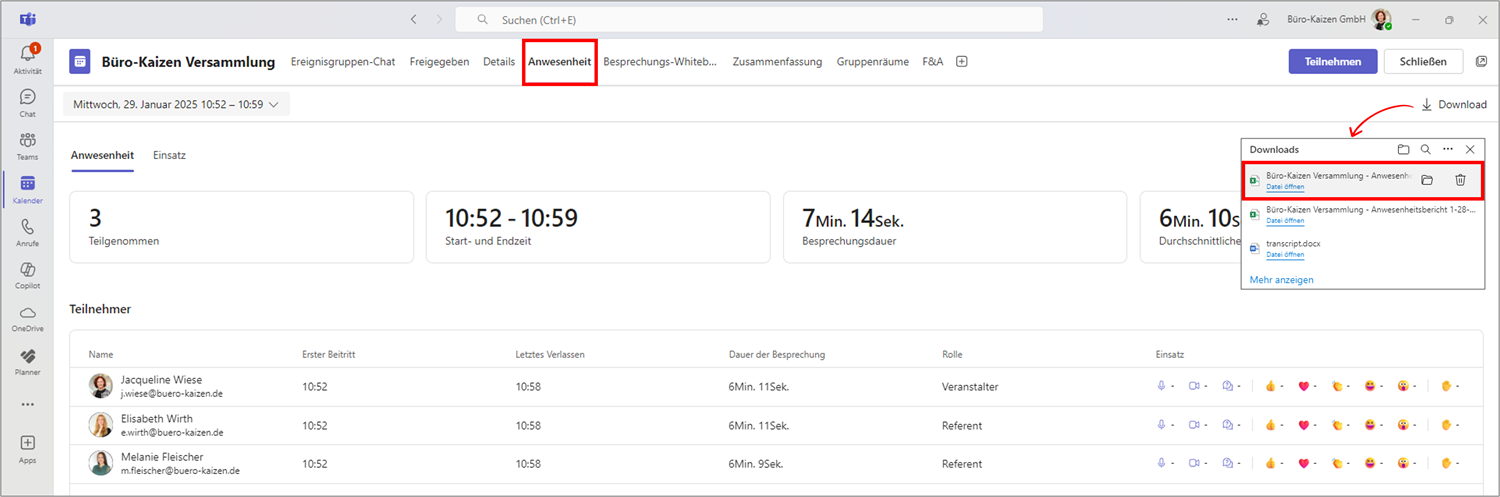1500x497 pixels.
Task: Click 6Min. 9Sek. duration for Melanie Fleischer
Action: [756, 464]
